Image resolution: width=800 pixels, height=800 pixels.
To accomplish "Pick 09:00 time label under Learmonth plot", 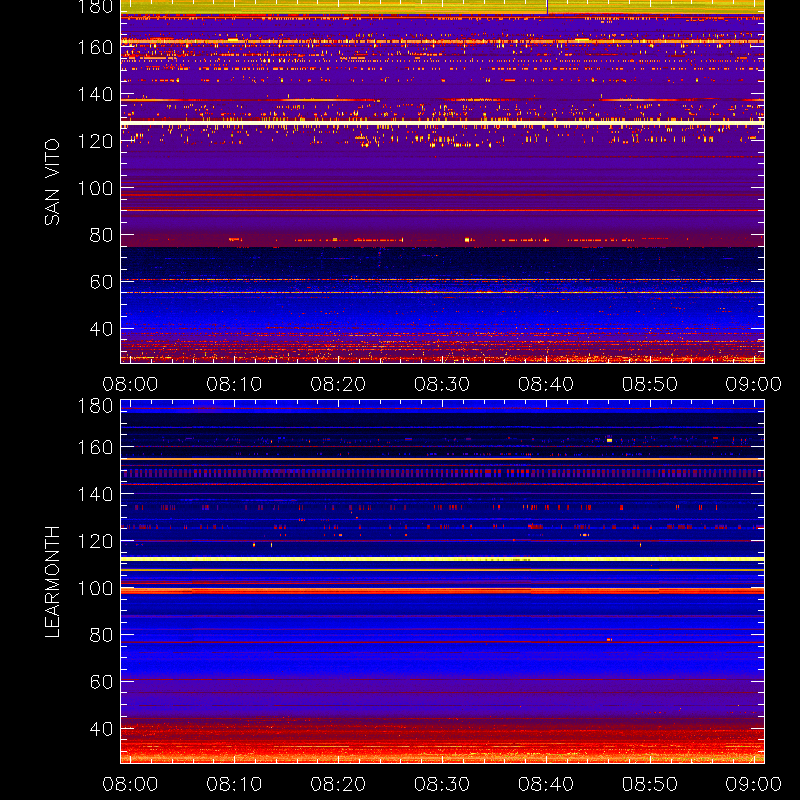I will pyautogui.click(x=754, y=784).
